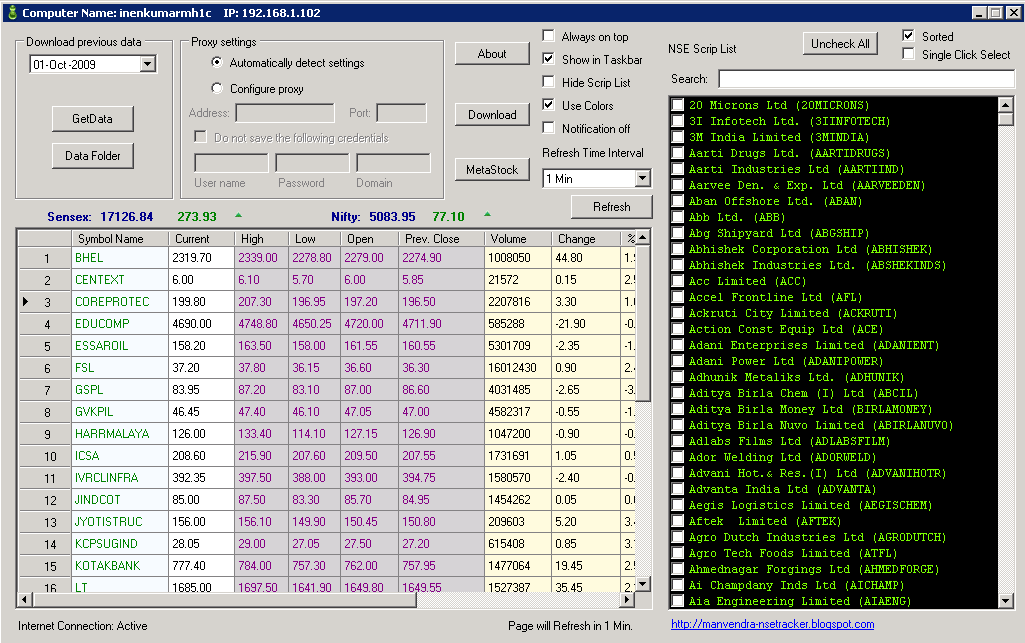Open the manvendra-nsetracker blogspot link

773,624
